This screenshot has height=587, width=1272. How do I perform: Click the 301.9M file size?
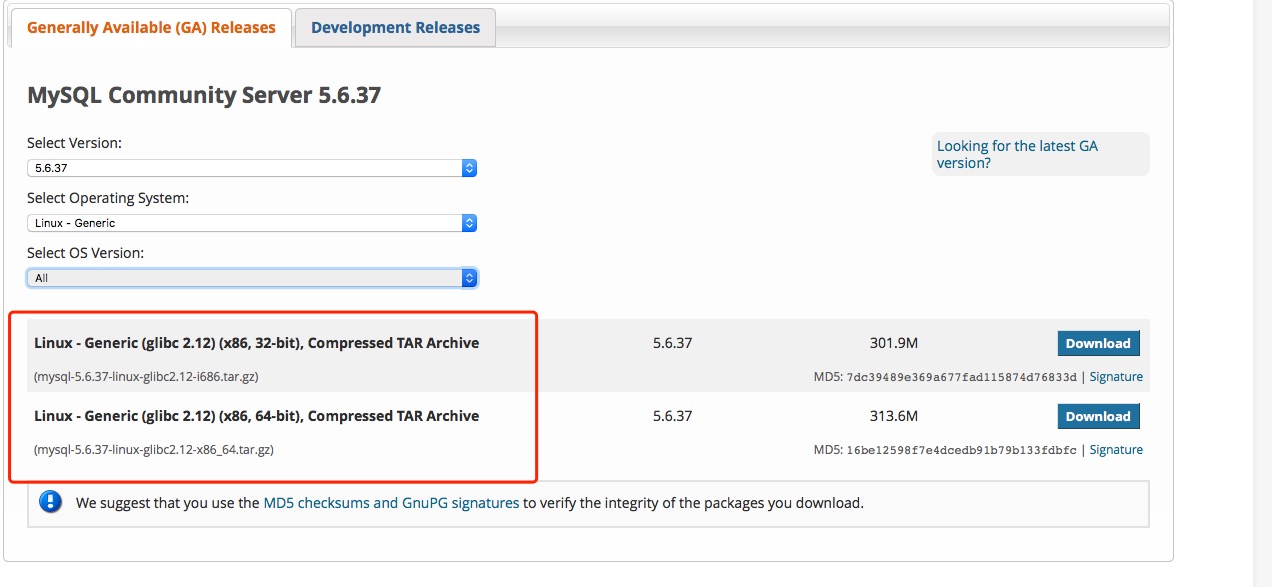point(894,343)
